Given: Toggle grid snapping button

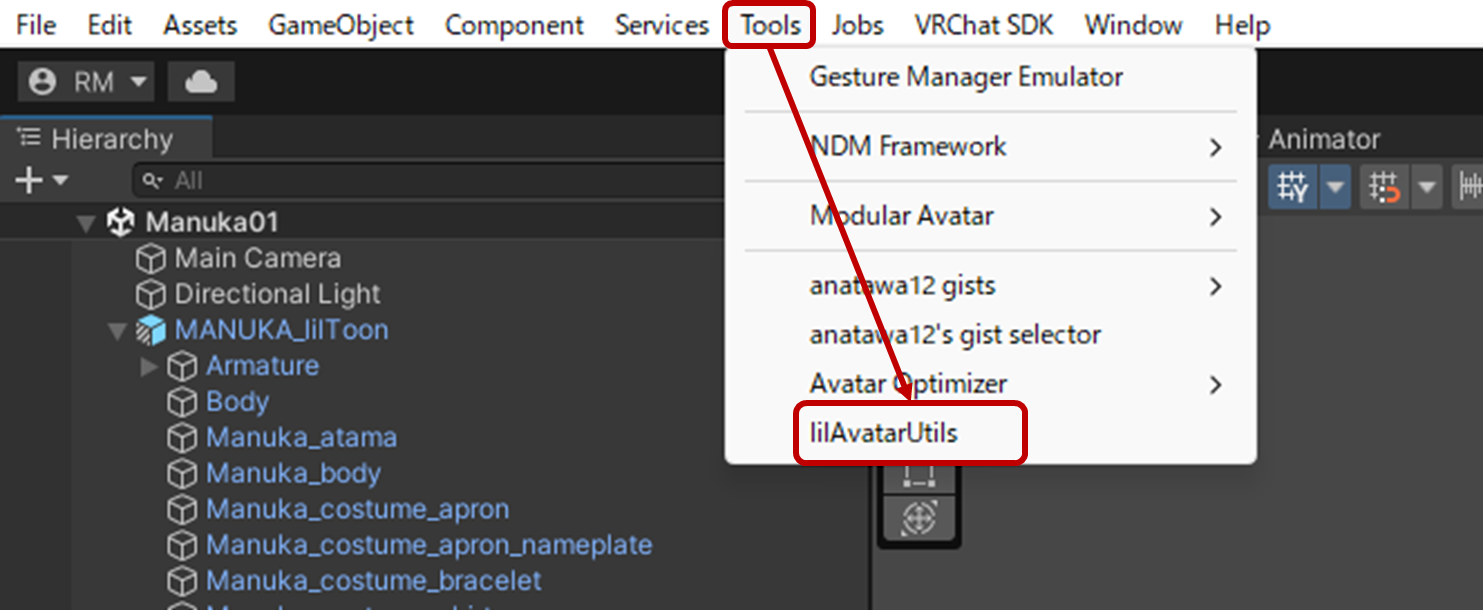Looking at the screenshot, I should pyautogui.click(x=1384, y=186).
